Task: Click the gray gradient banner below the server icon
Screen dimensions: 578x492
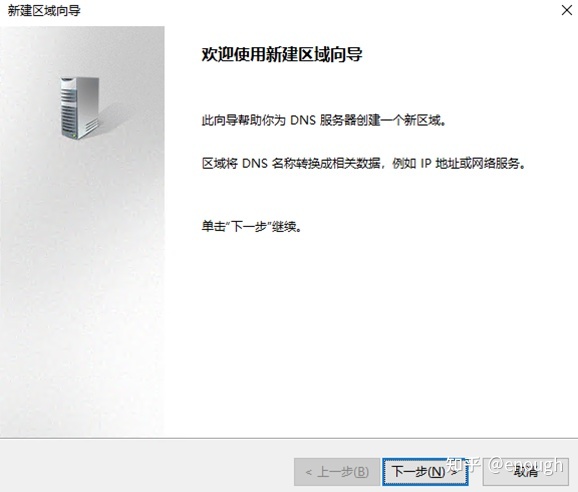Action: click(x=82, y=287)
